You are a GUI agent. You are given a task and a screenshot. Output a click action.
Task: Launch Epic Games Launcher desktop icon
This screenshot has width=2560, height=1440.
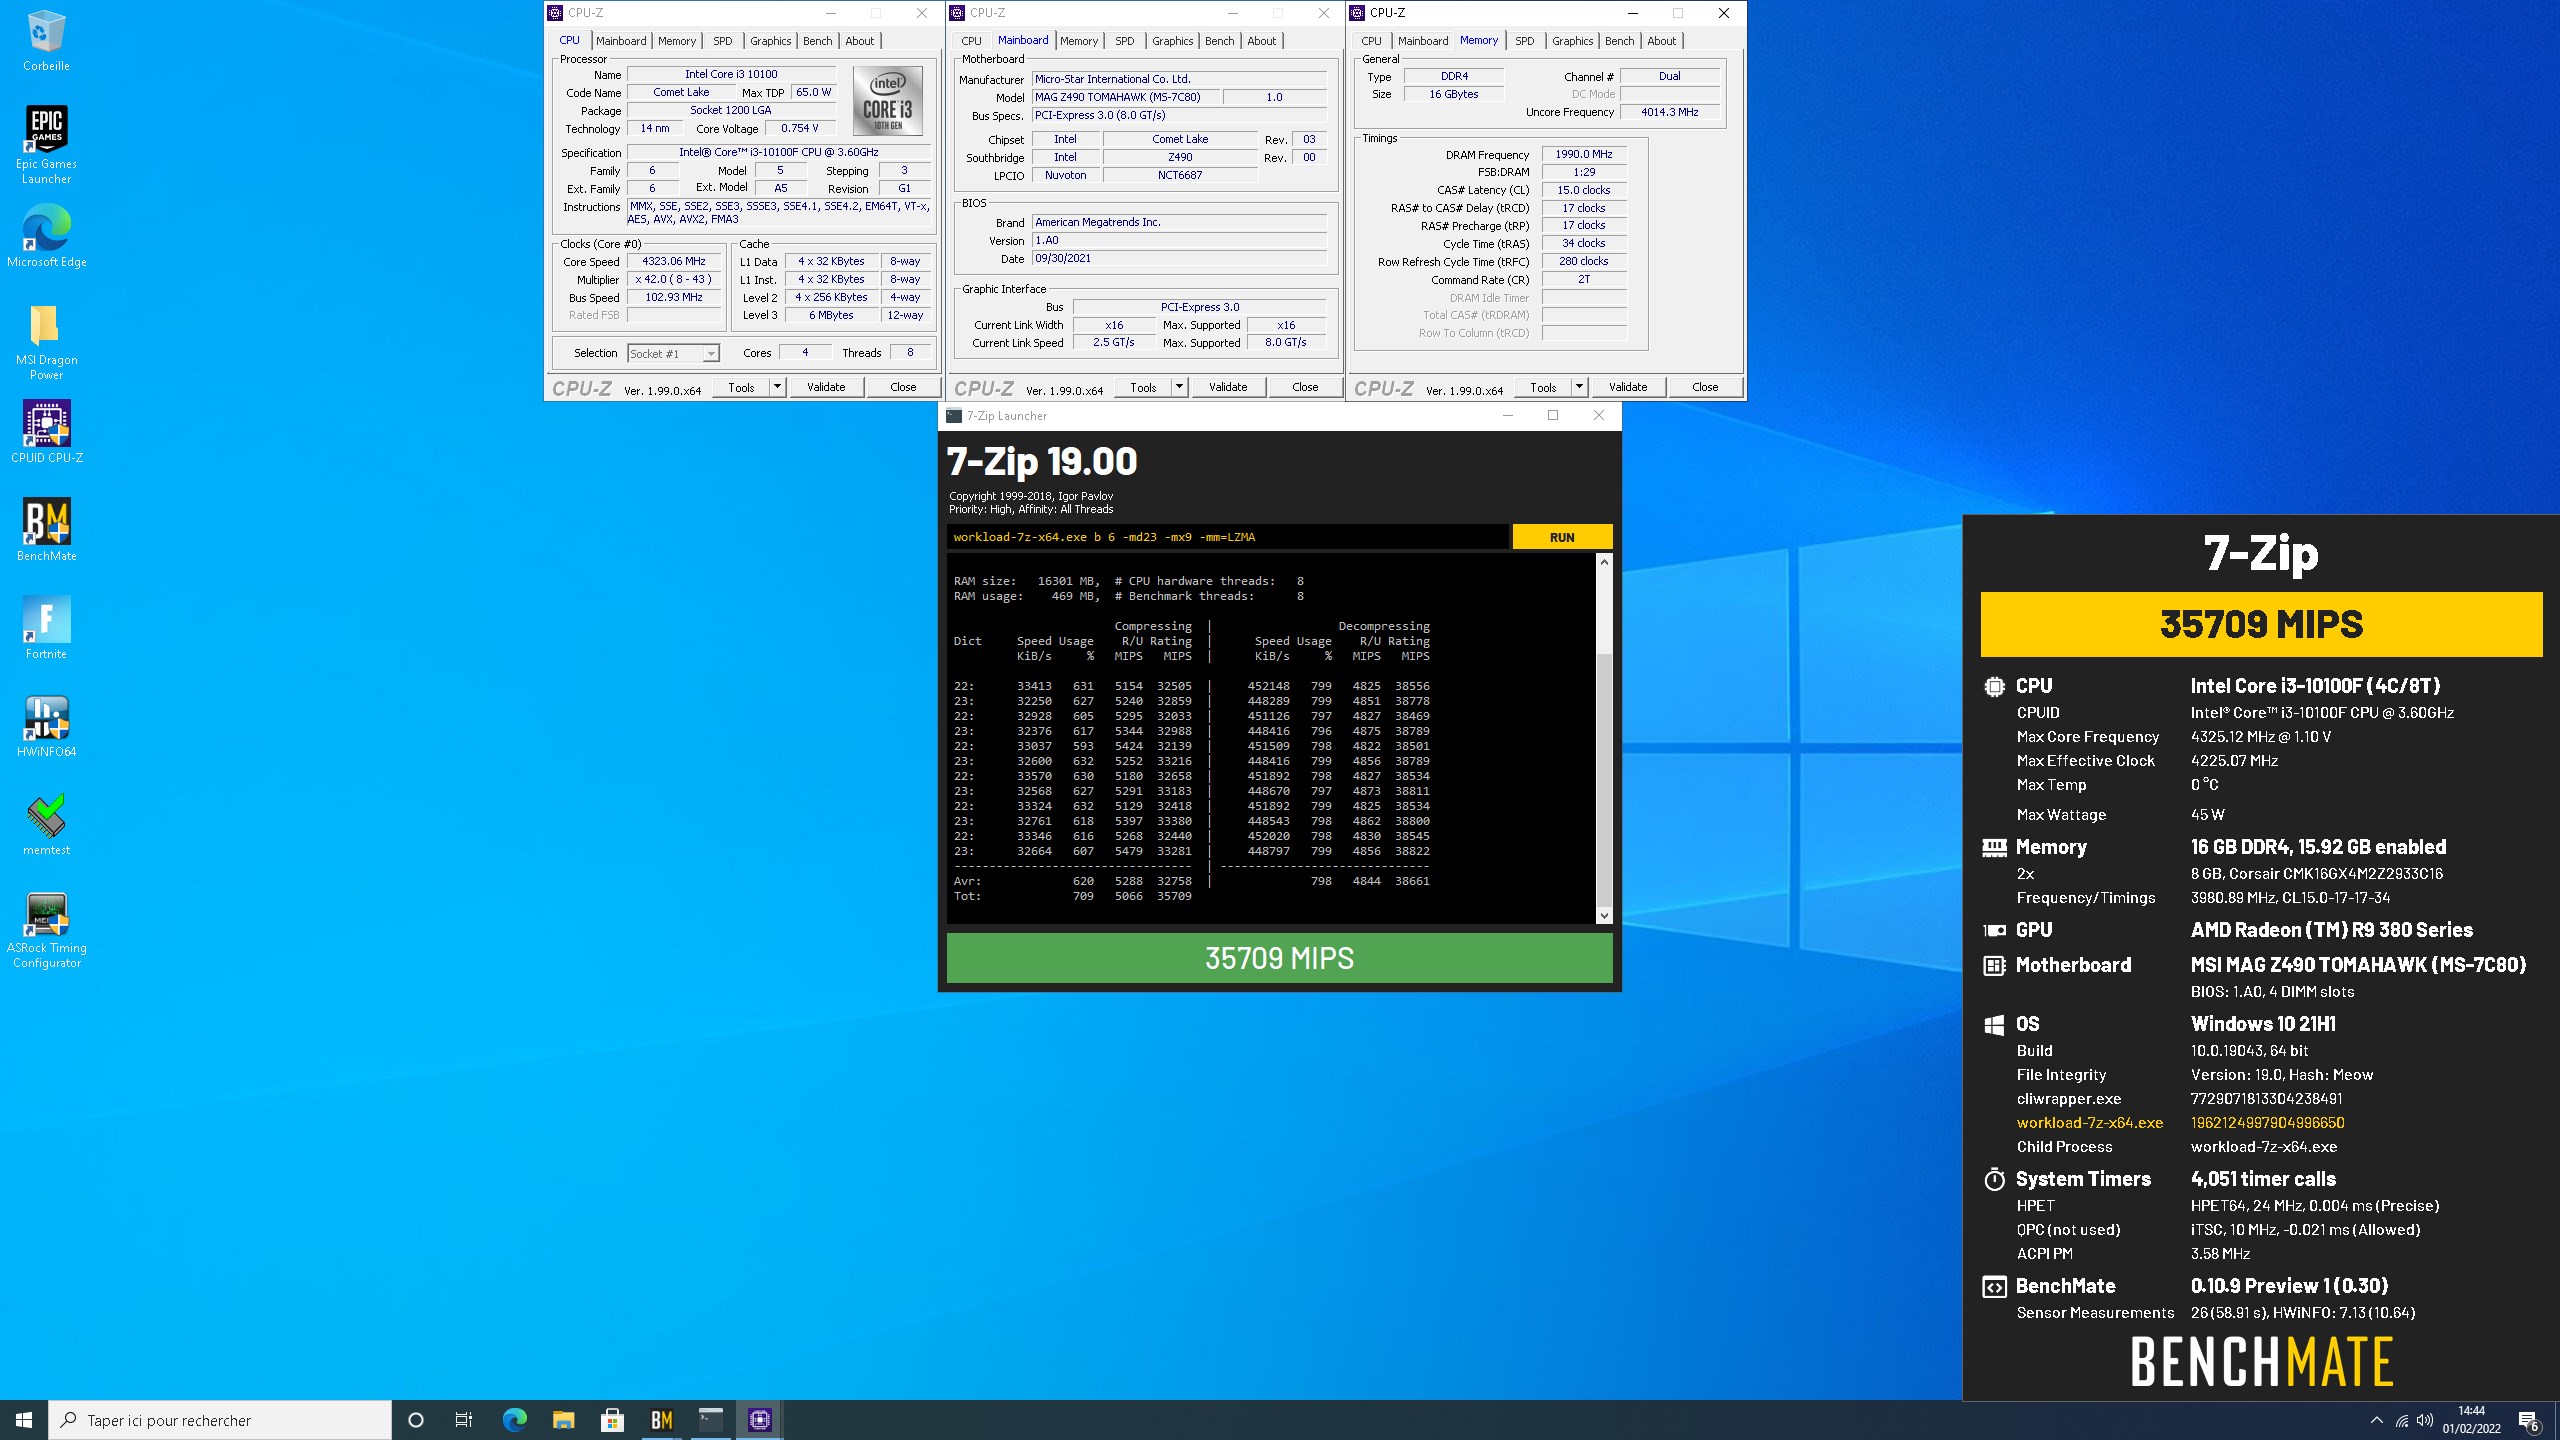point(46,145)
